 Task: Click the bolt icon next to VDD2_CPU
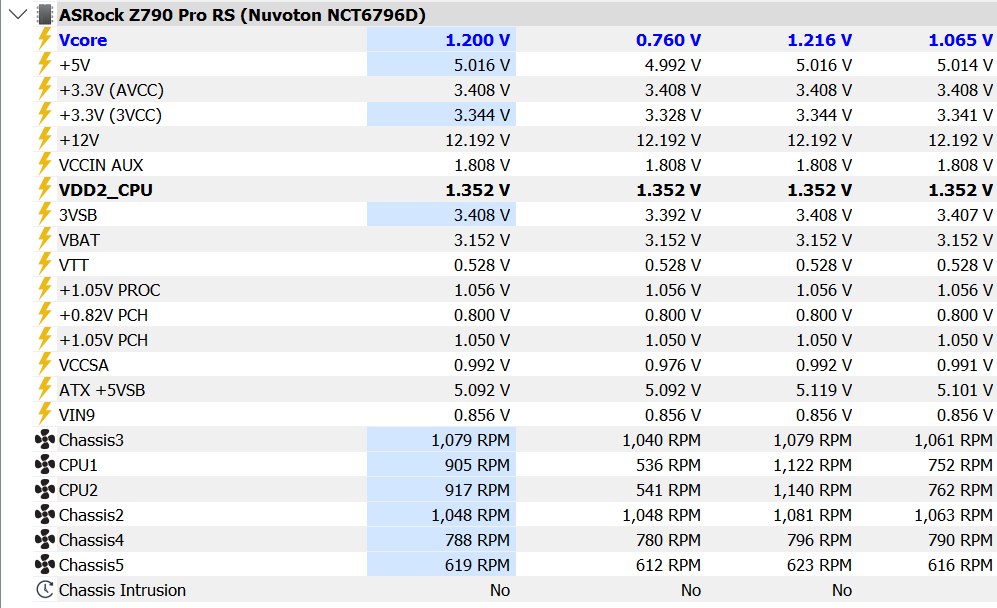44,190
